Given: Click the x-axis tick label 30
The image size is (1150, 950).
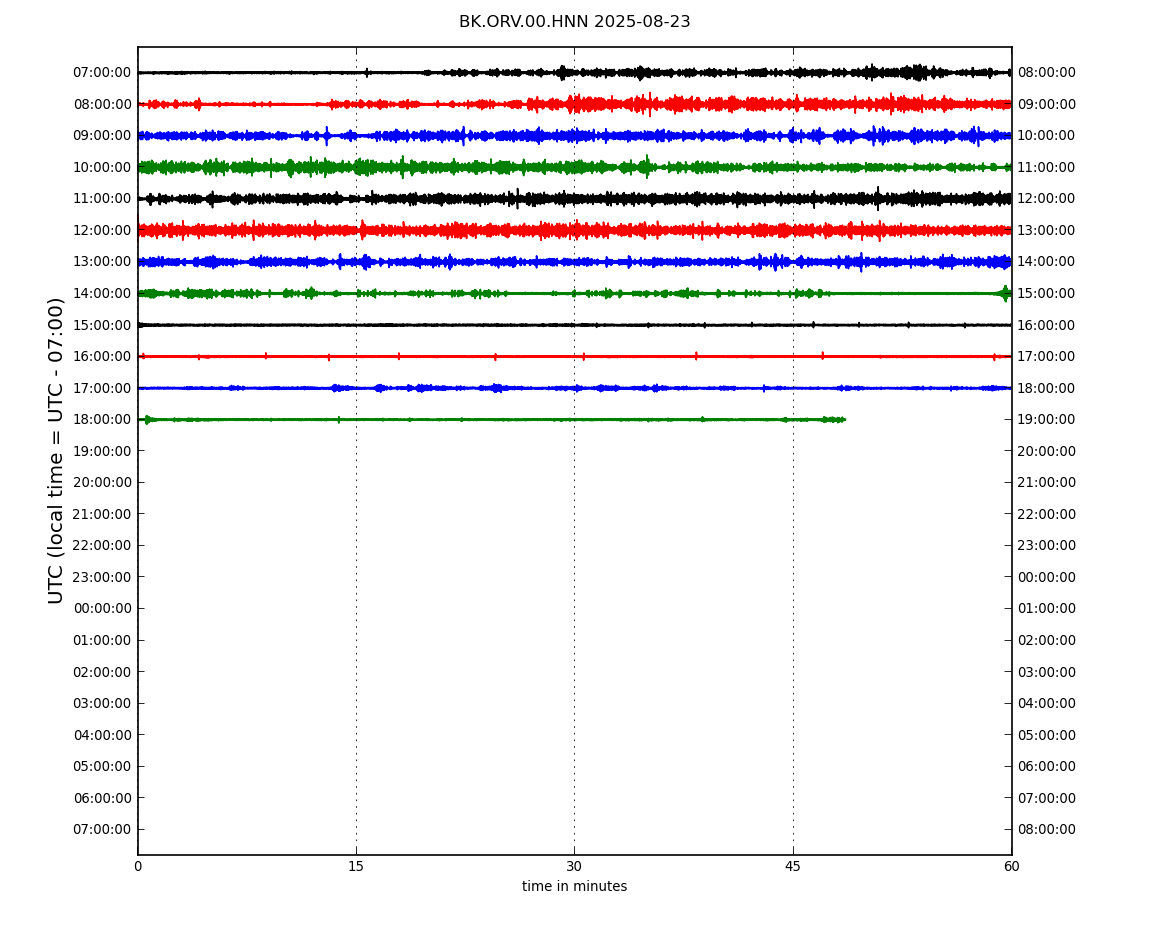Looking at the screenshot, I should 574,866.
